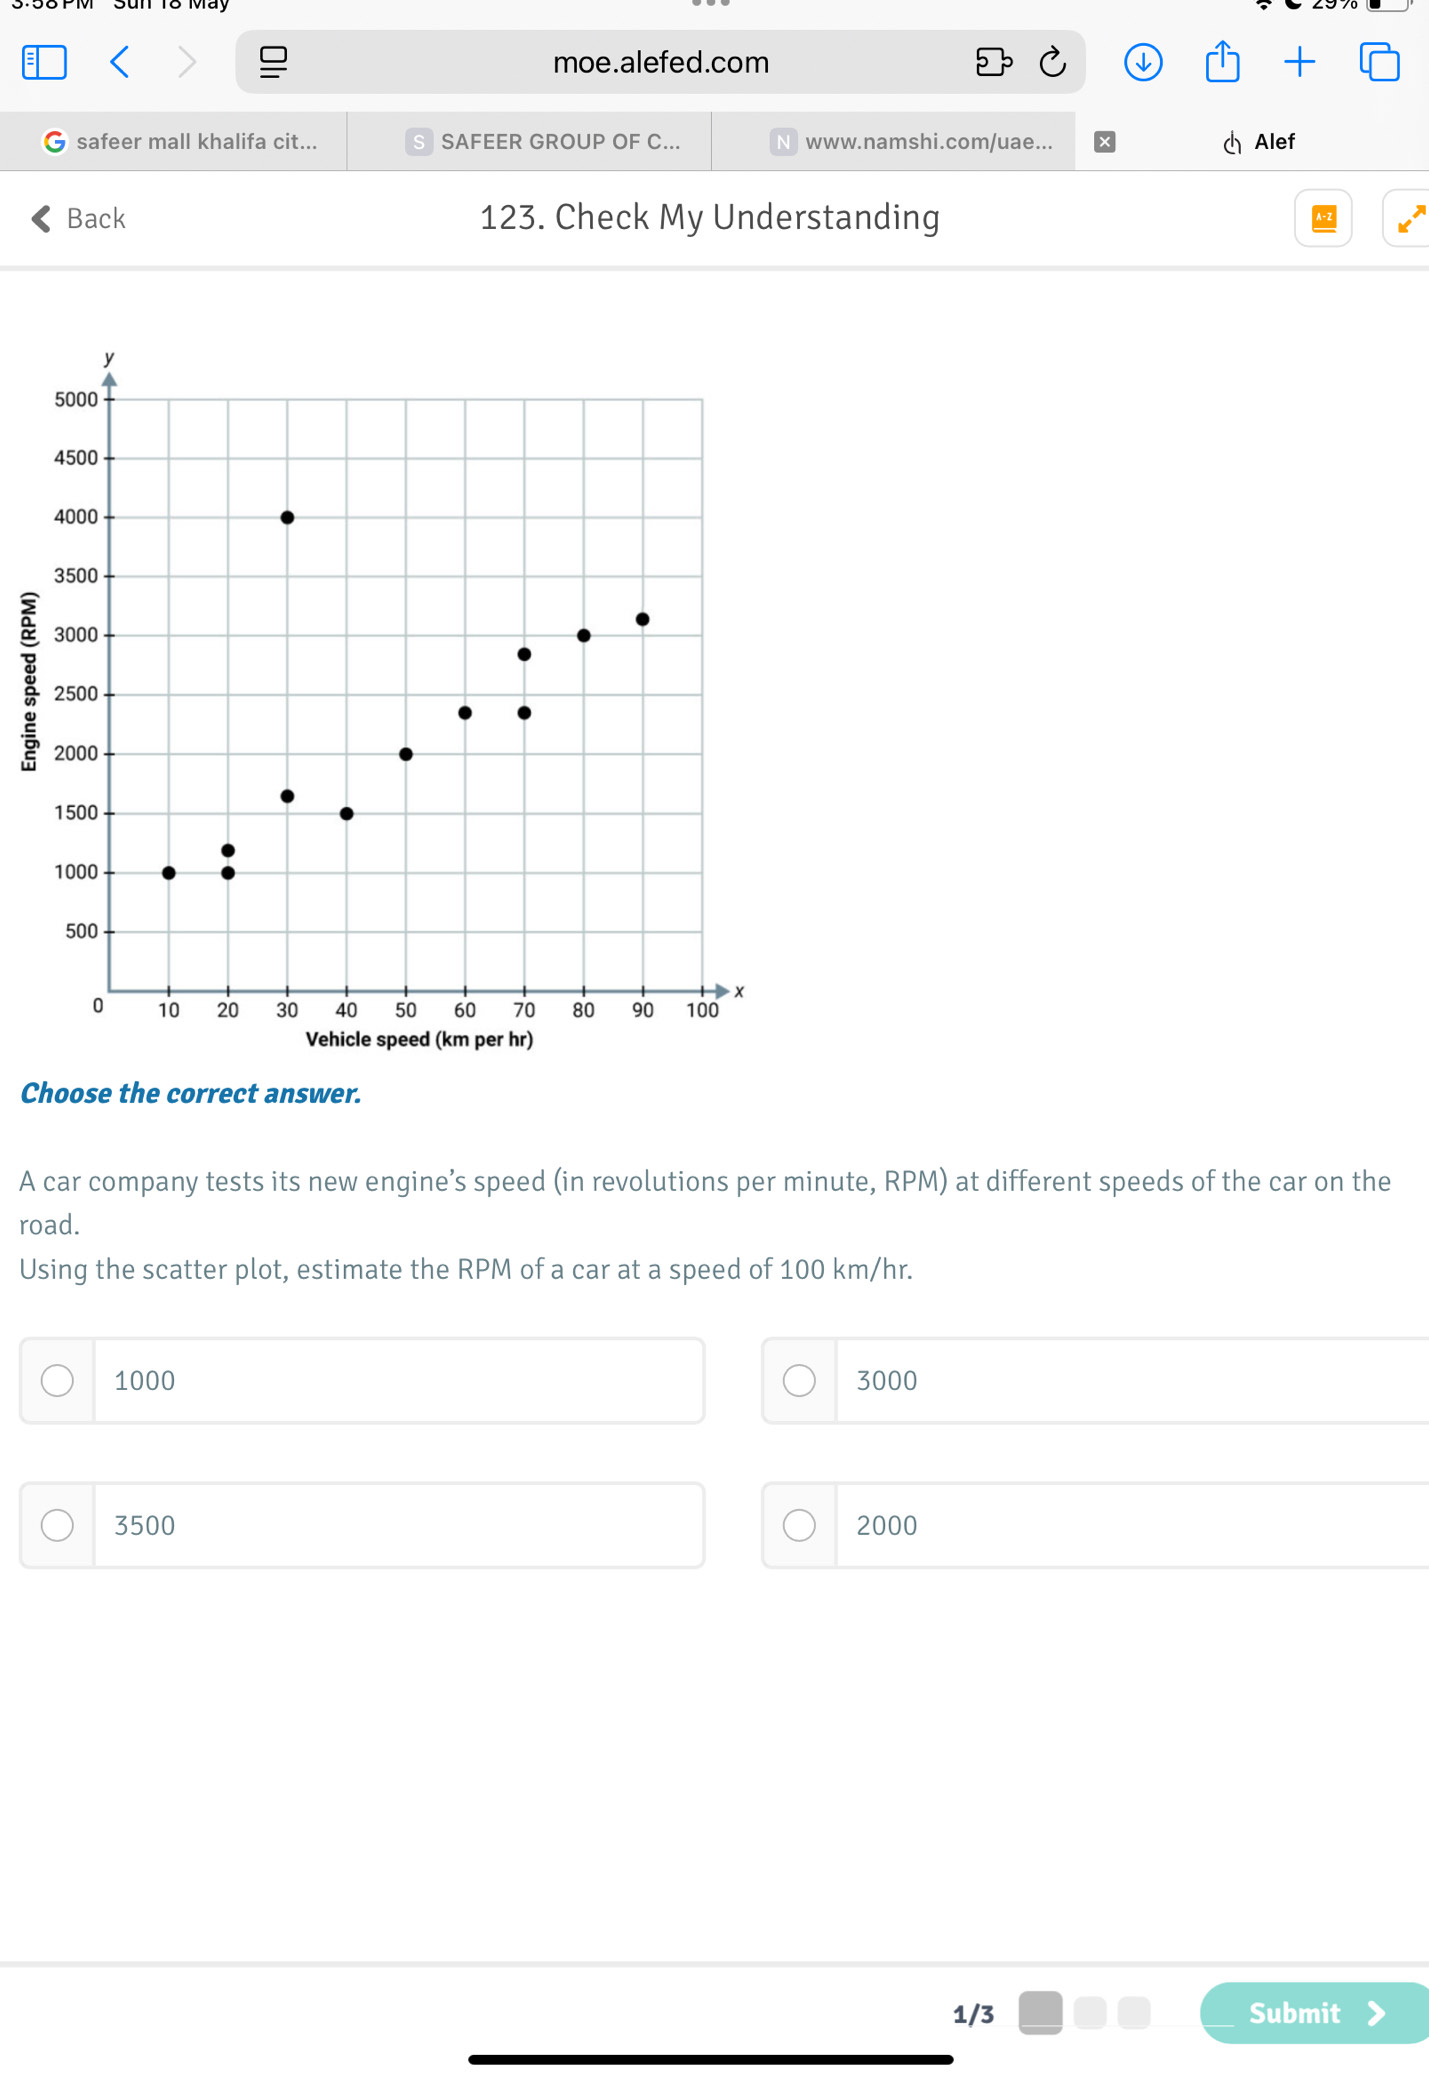
Task: Toggle the Safari sidebar icon
Action: (44, 62)
